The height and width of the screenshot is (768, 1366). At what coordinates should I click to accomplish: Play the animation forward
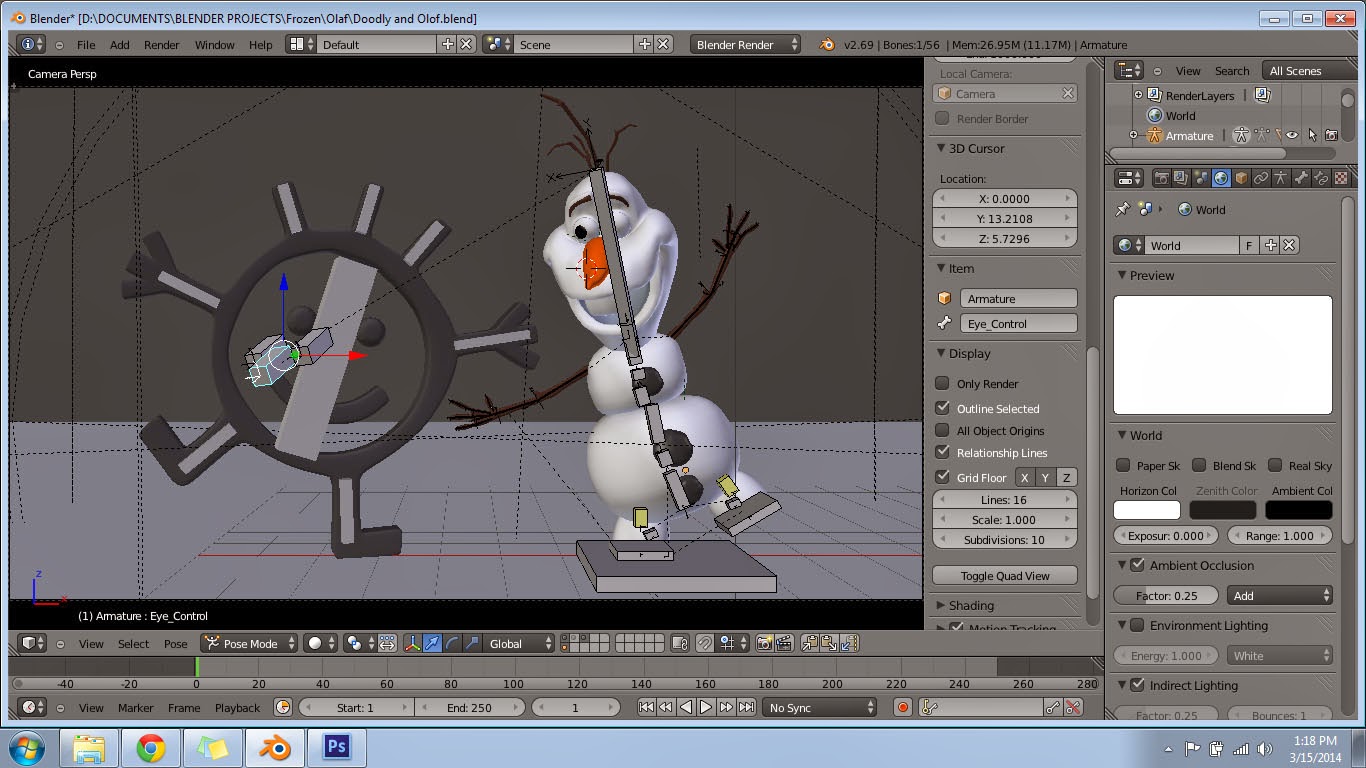pyautogui.click(x=706, y=707)
